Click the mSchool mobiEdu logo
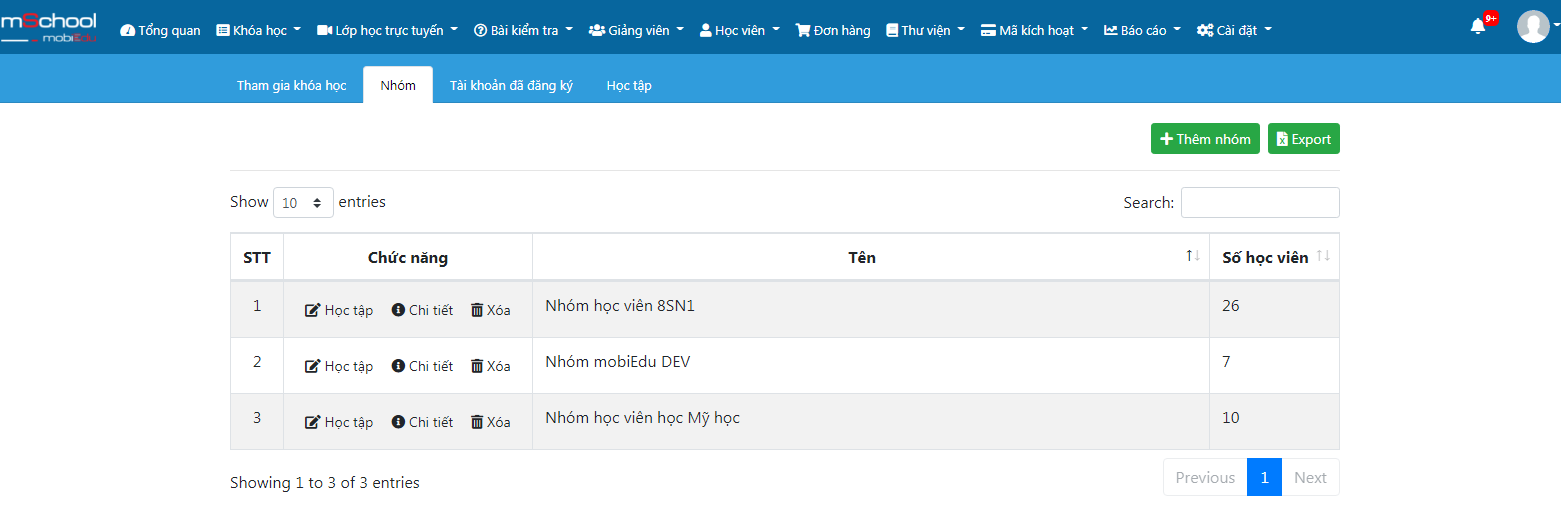 (49, 27)
